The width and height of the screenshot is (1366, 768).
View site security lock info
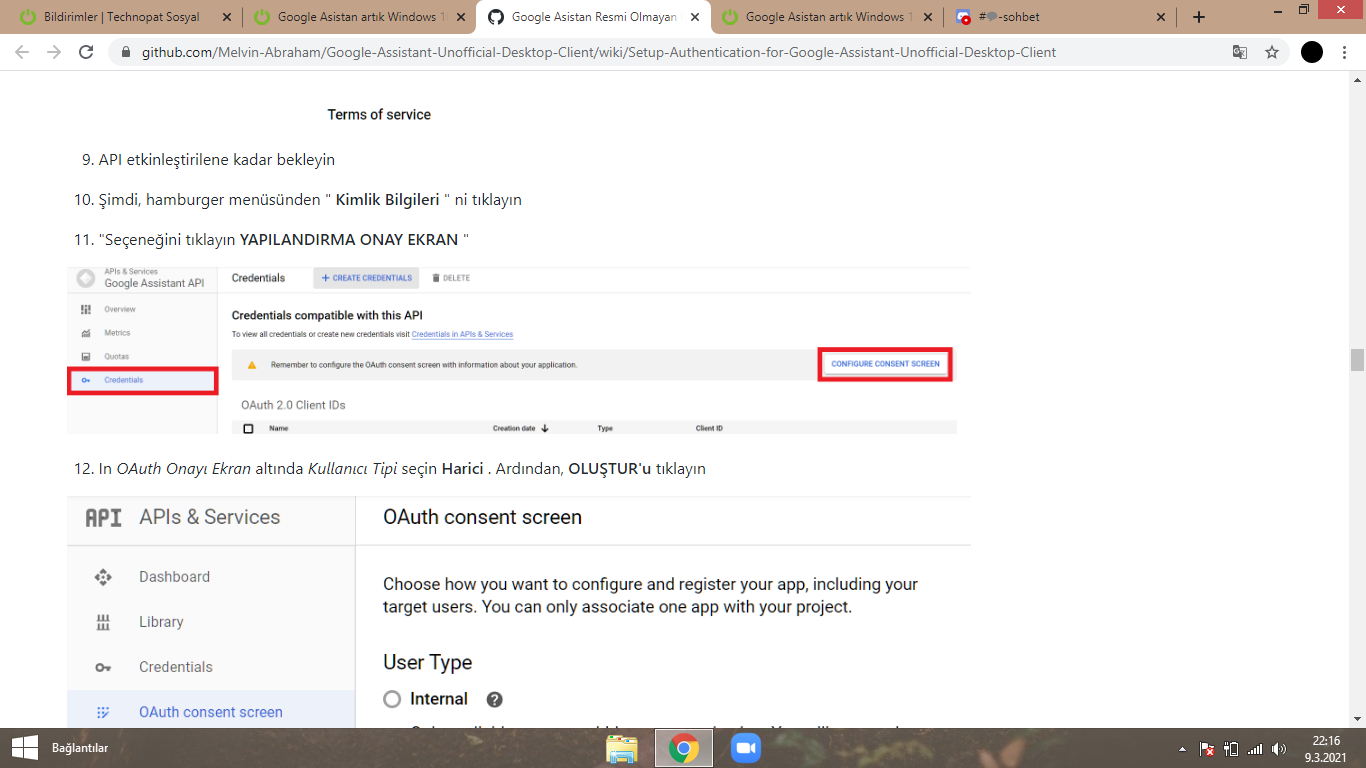pos(126,52)
